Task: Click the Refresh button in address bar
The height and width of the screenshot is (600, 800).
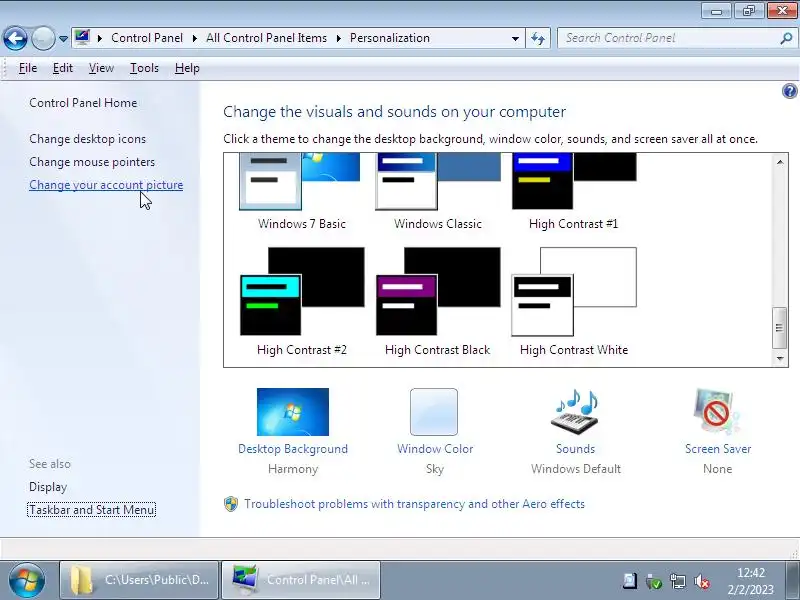Action: coord(538,38)
